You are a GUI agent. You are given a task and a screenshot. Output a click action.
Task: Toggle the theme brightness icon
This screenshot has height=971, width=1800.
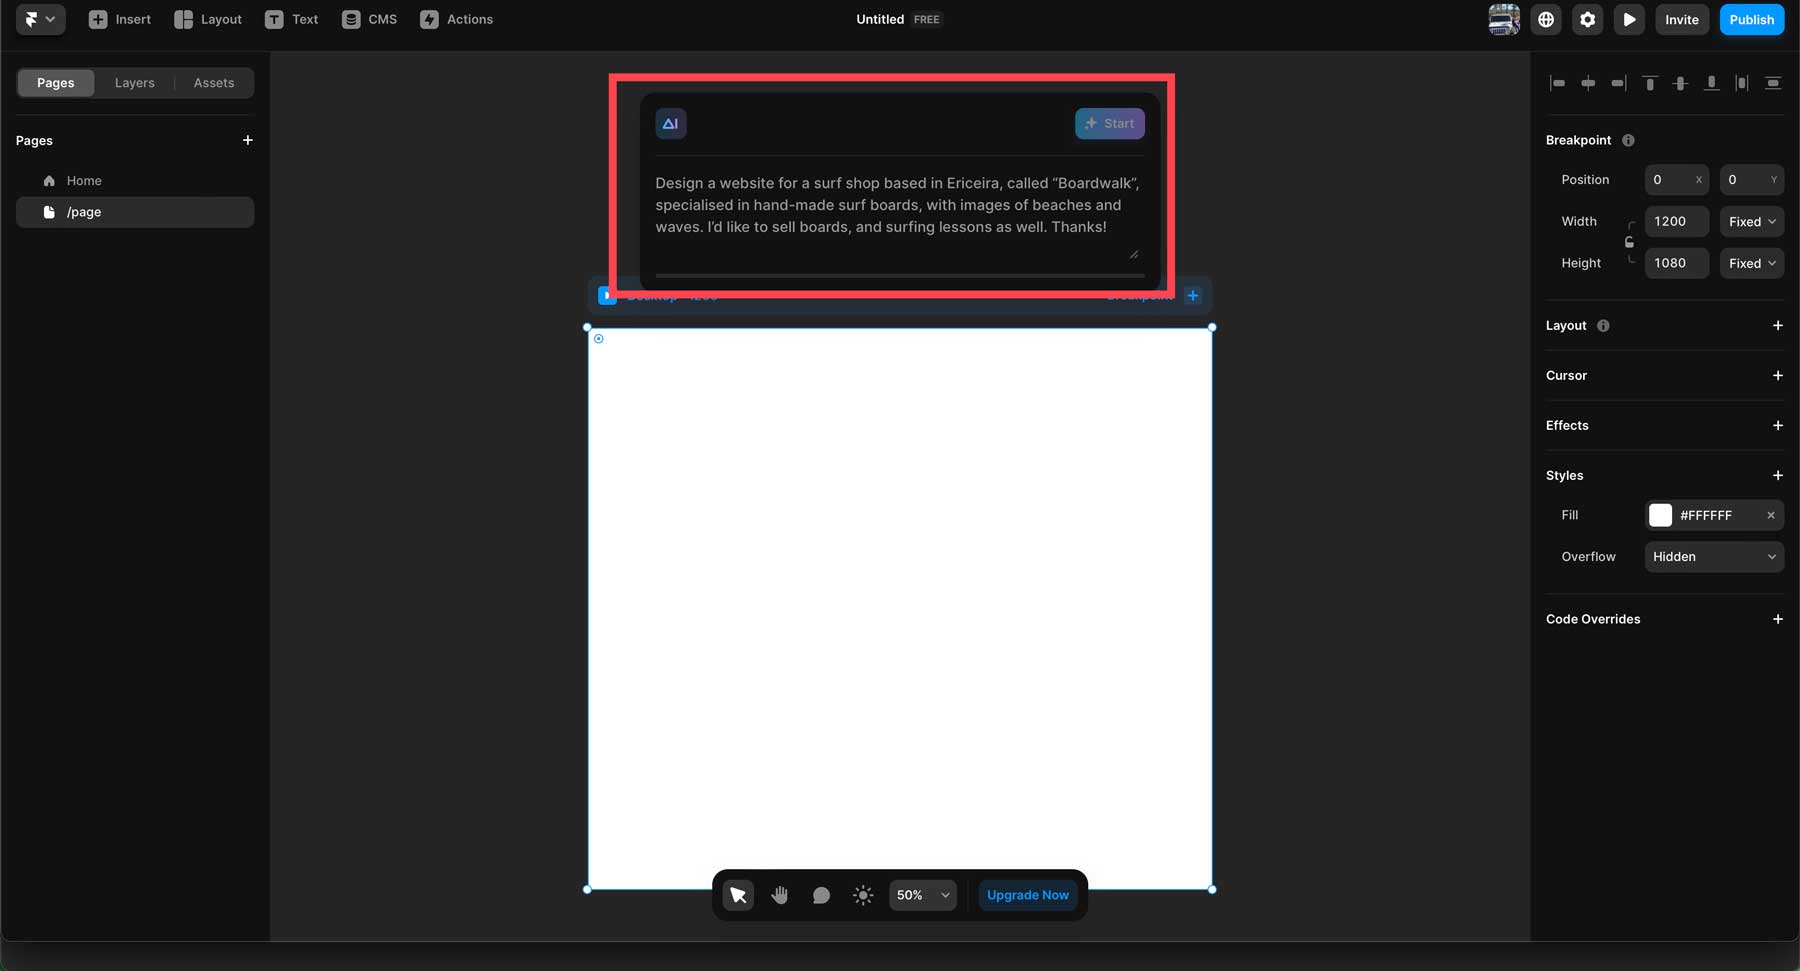[x=862, y=895]
